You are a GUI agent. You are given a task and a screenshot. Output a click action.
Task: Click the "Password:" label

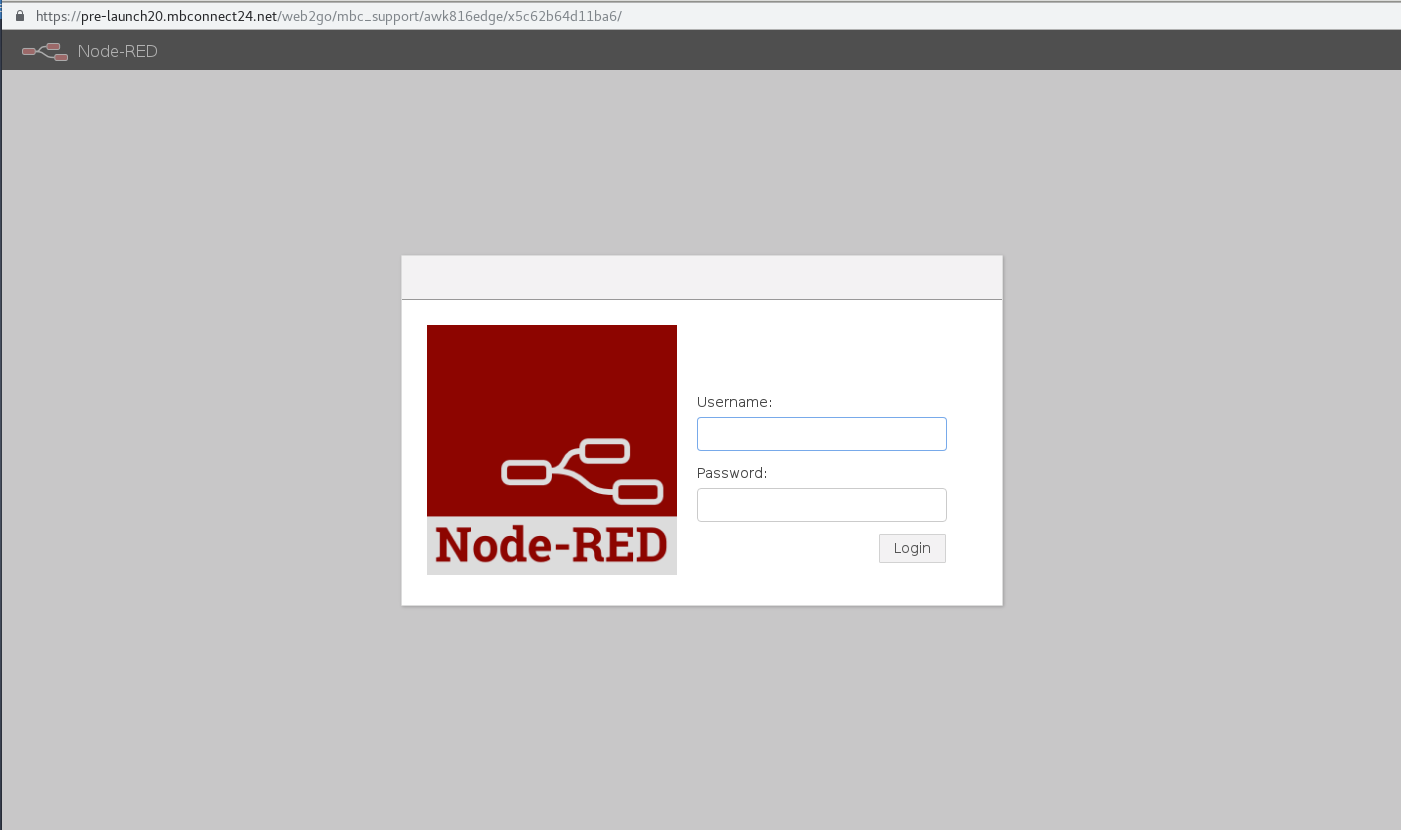tap(732, 473)
